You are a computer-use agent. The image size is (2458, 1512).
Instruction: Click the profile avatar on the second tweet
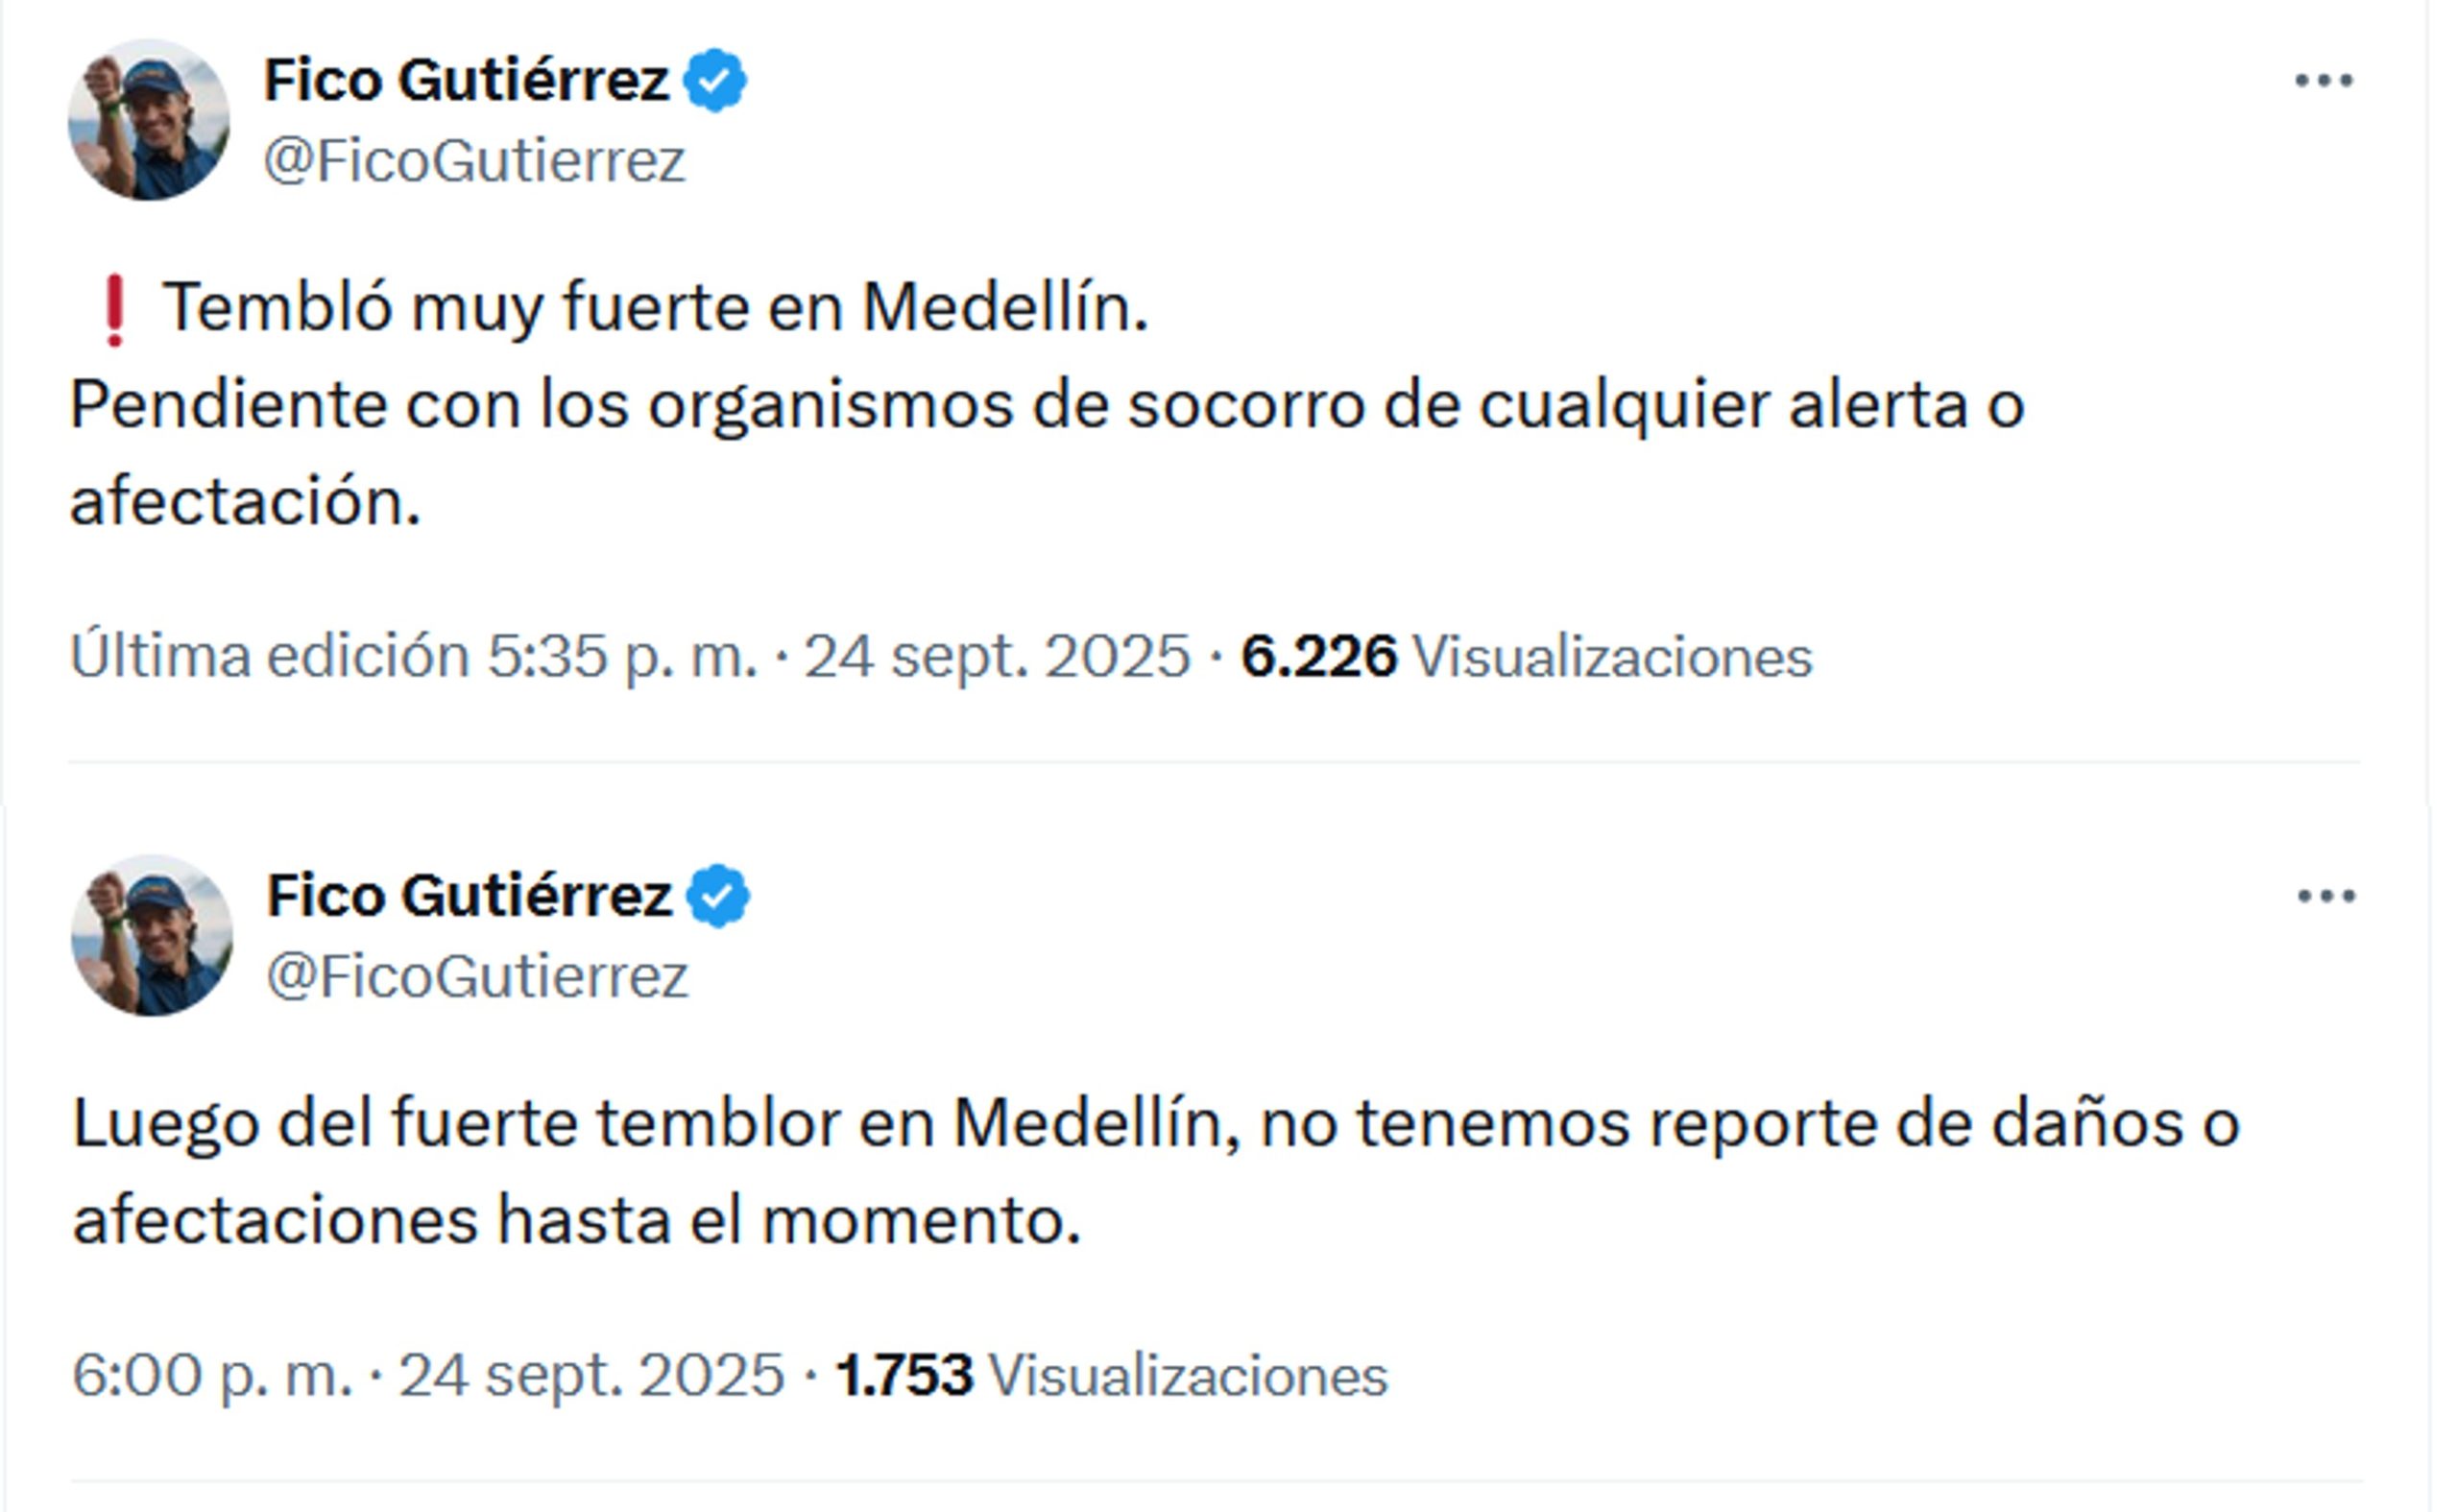pos(152,935)
